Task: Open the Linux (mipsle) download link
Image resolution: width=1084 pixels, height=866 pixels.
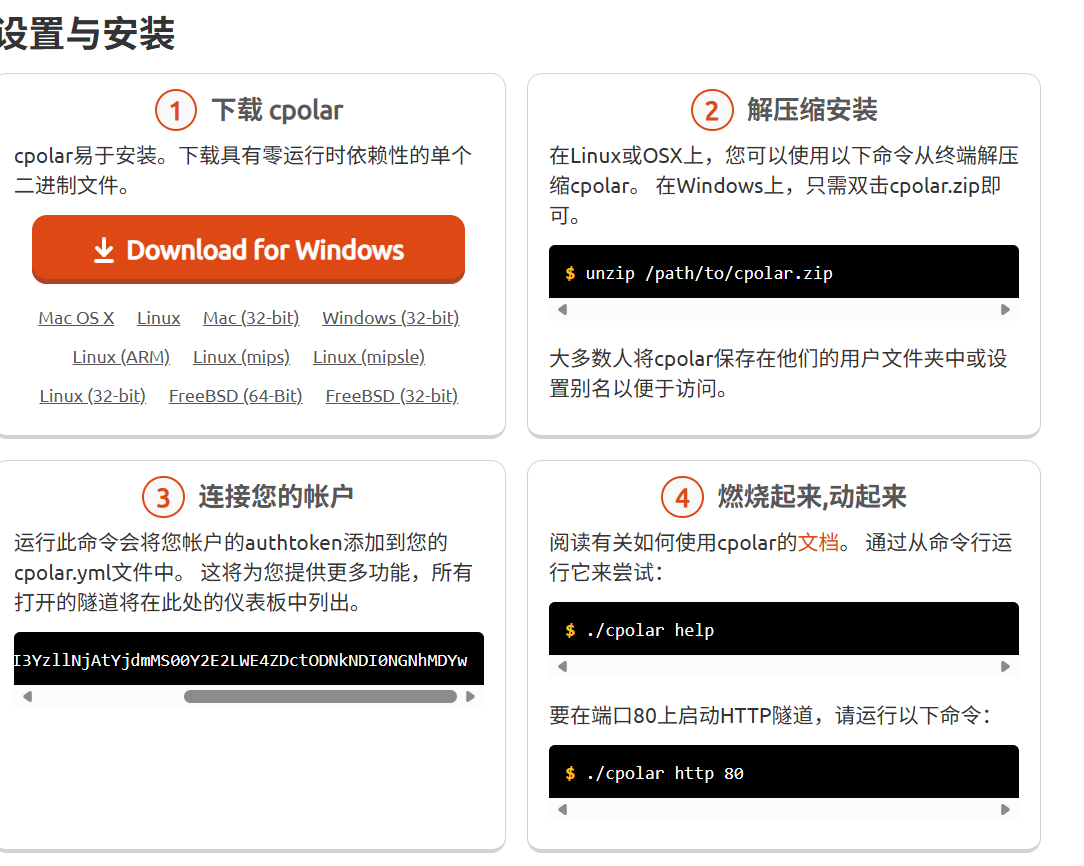Action: pyautogui.click(x=369, y=357)
